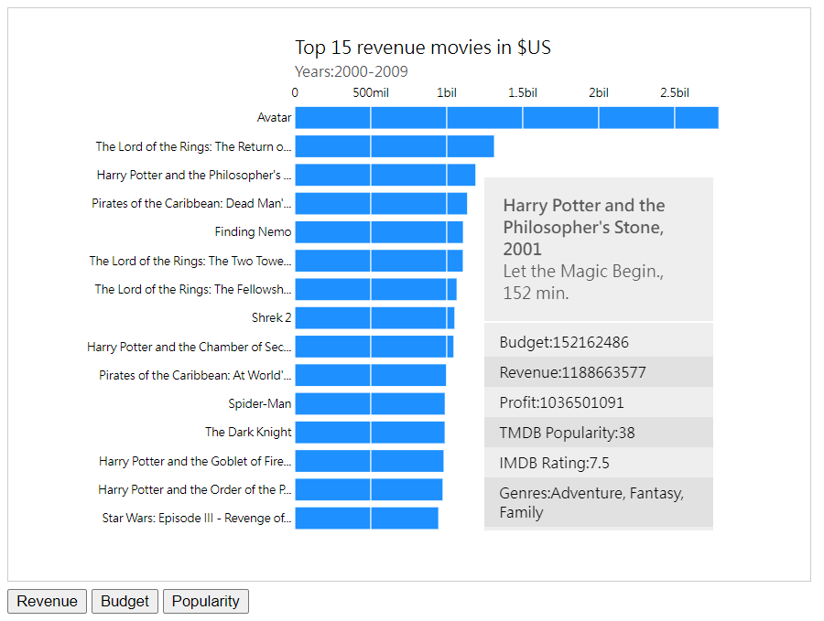This screenshot has height=621, width=824.
Task: Click the Revenue row in tooltip
Action: pos(599,372)
